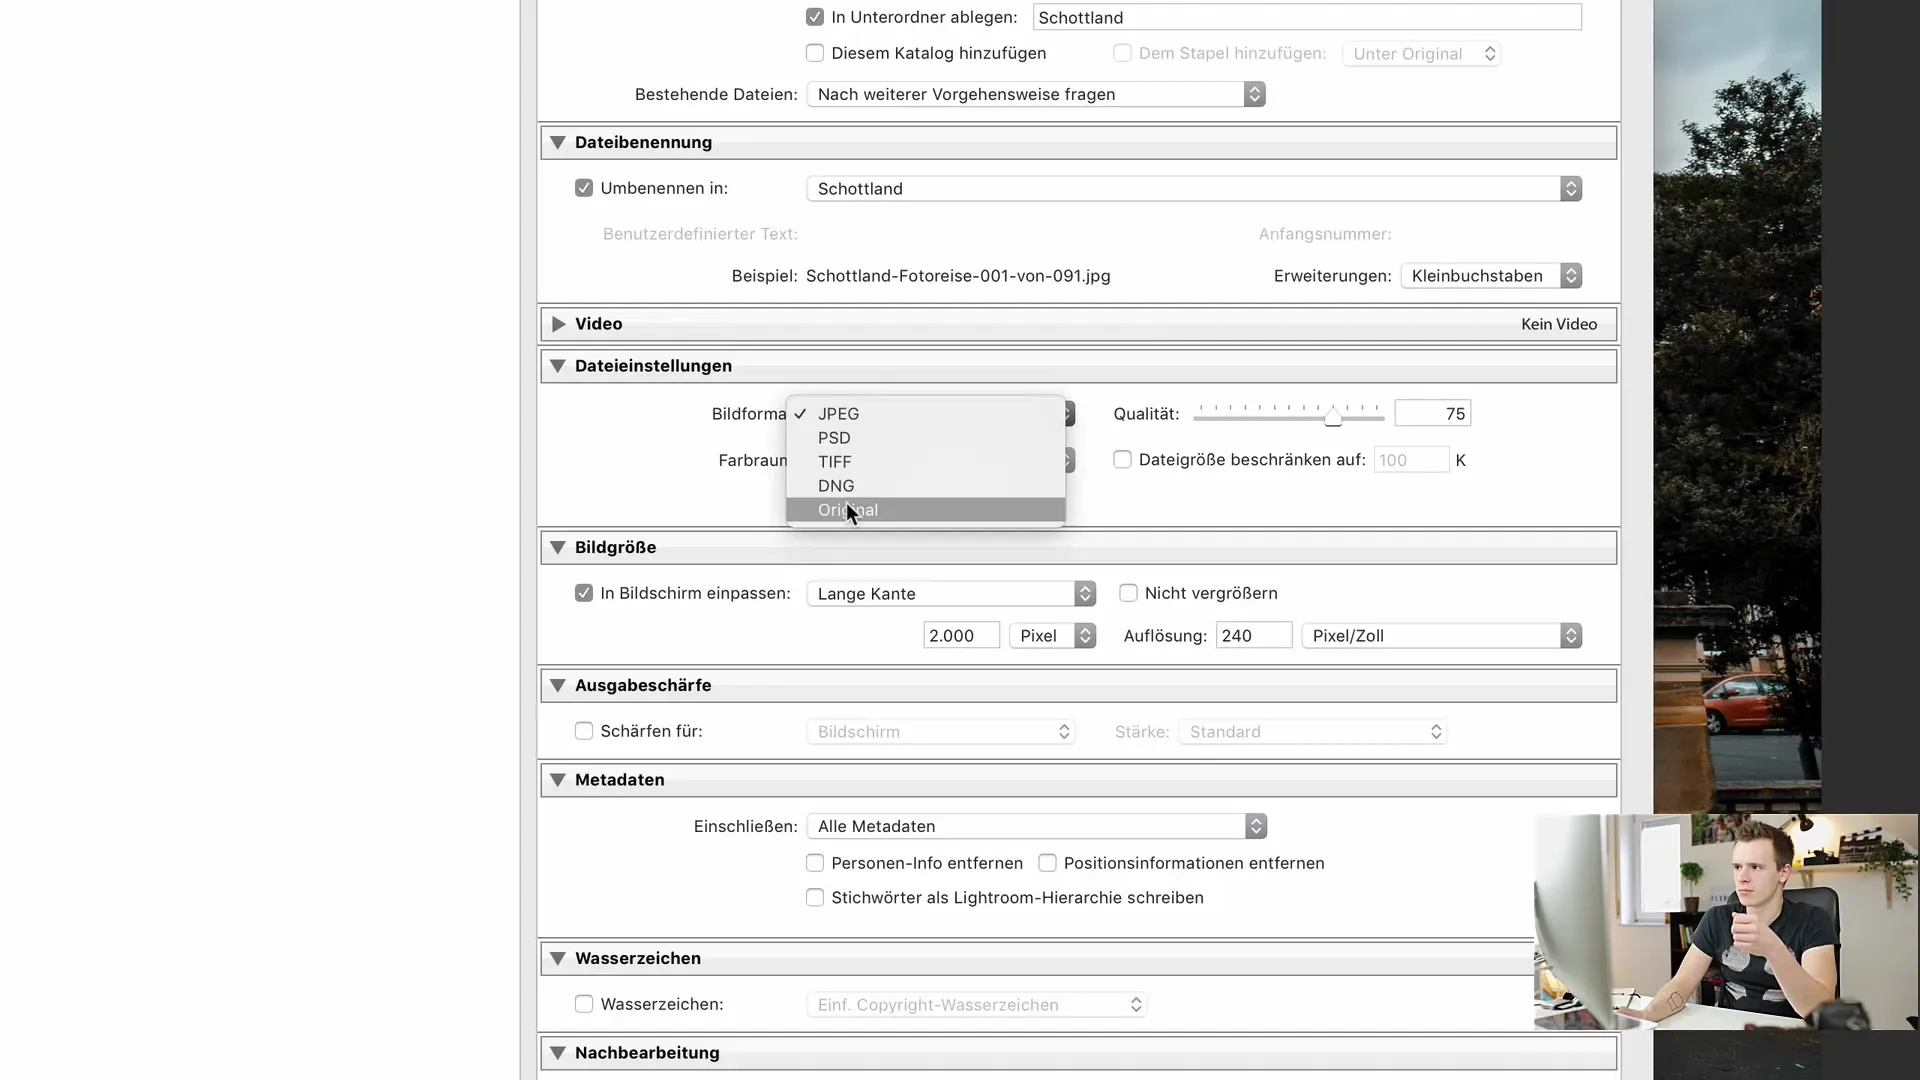Open Lange Kante resize dropdown
The image size is (1920, 1080).
(x=951, y=594)
